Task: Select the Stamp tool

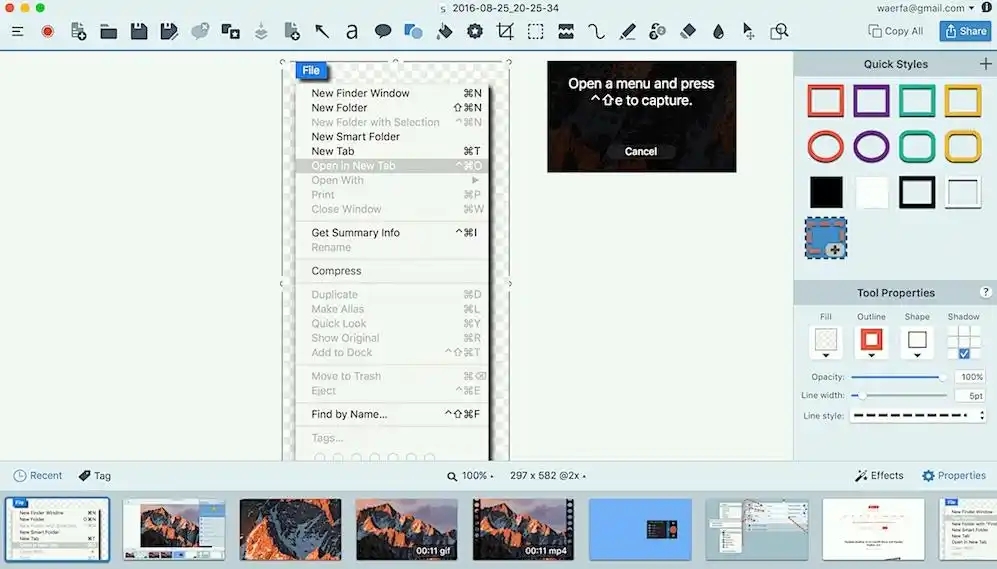Action: pos(475,31)
